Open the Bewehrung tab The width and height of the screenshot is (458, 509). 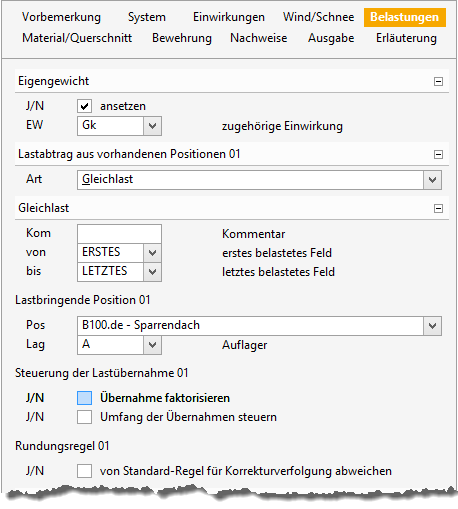click(x=182, y=38)
